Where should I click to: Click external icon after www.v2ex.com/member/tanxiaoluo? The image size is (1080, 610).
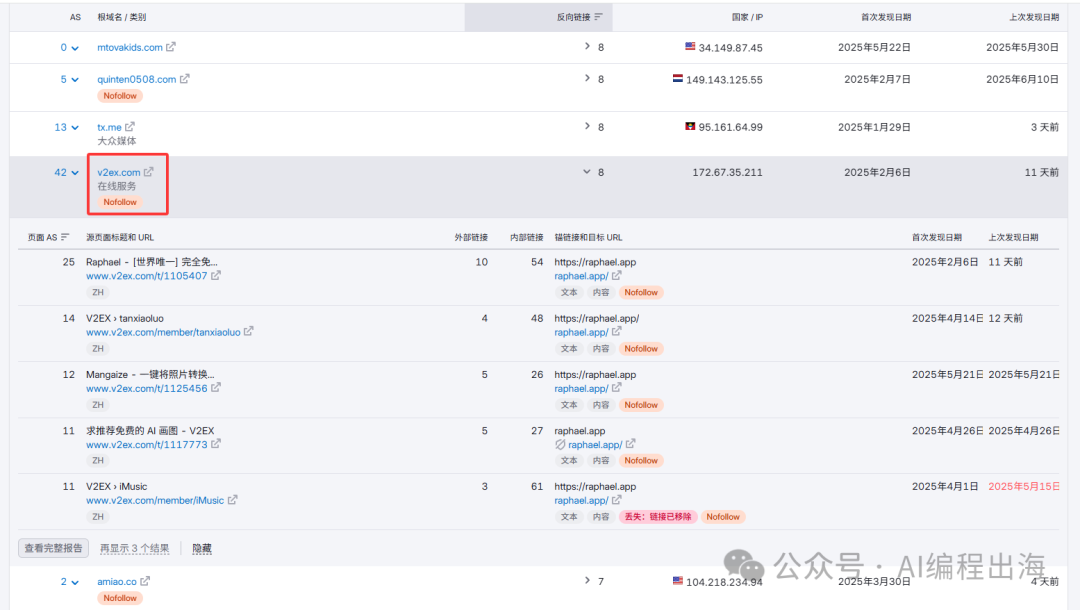(249, 332)
